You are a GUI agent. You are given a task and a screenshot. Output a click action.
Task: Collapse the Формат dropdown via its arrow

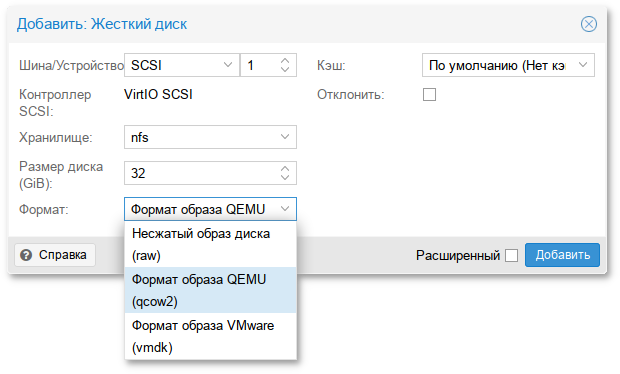tap(285, 209)
